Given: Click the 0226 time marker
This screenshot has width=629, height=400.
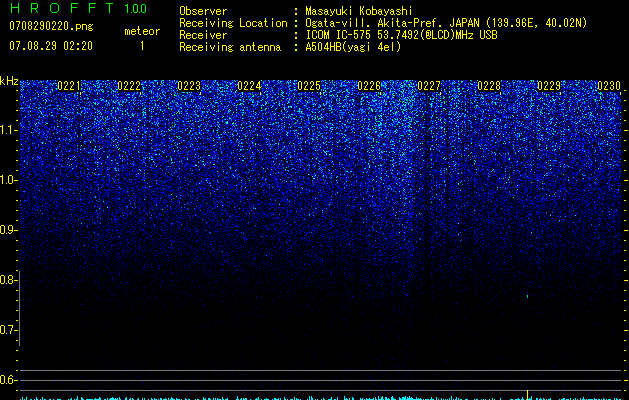Looking at the screenshot, I should pos(369,86).
